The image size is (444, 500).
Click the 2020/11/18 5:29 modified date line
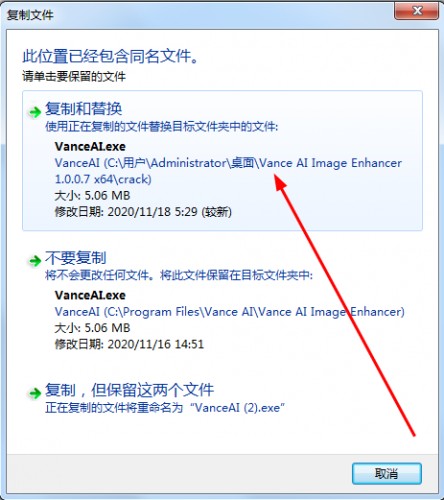[143, 212]
